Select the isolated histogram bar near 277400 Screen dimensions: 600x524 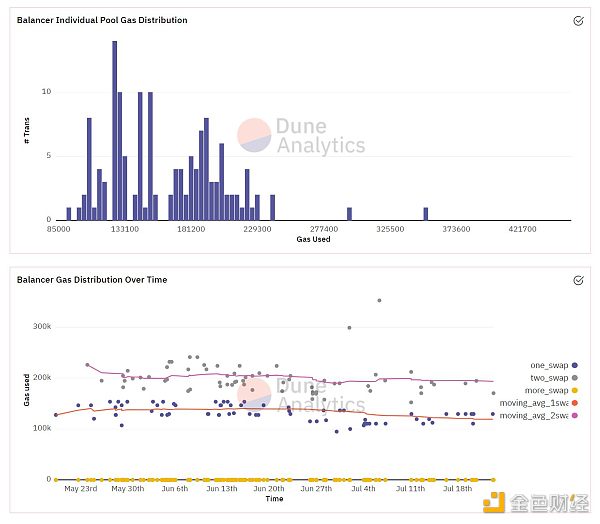tap(349, 213)
